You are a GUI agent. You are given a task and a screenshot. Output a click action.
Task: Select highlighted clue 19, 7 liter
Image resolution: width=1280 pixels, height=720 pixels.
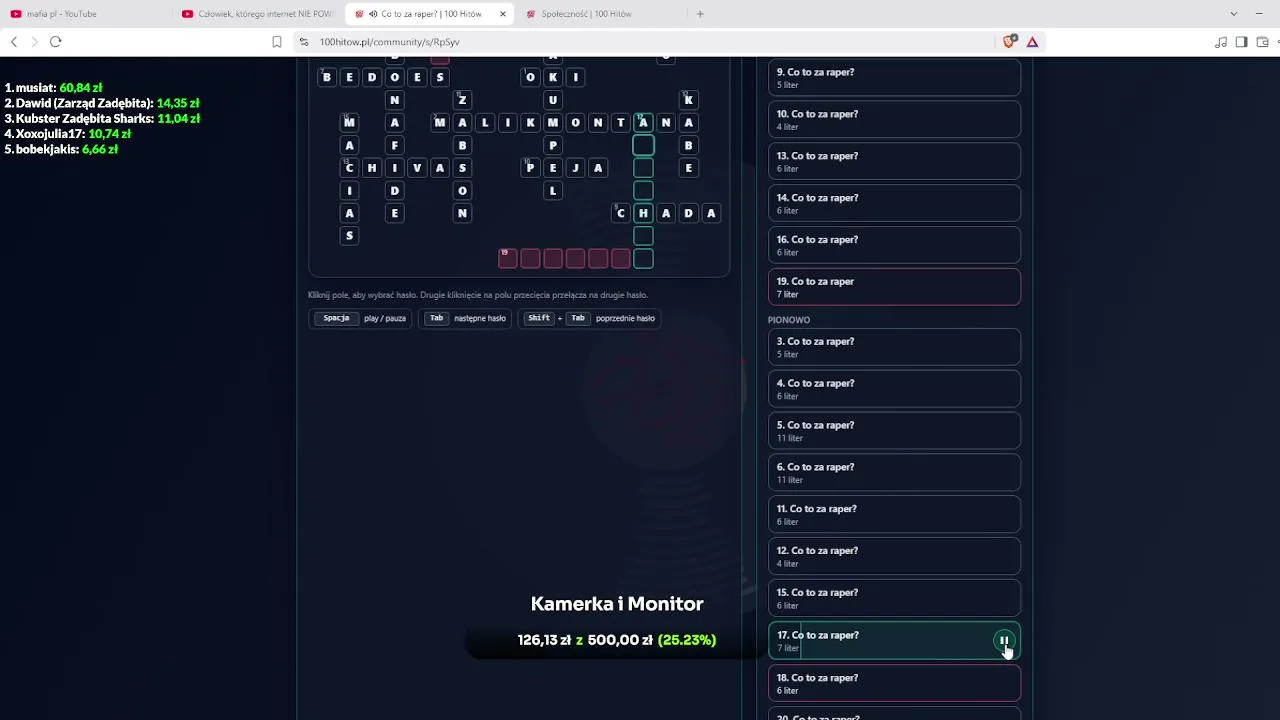(x=894, y=287)
